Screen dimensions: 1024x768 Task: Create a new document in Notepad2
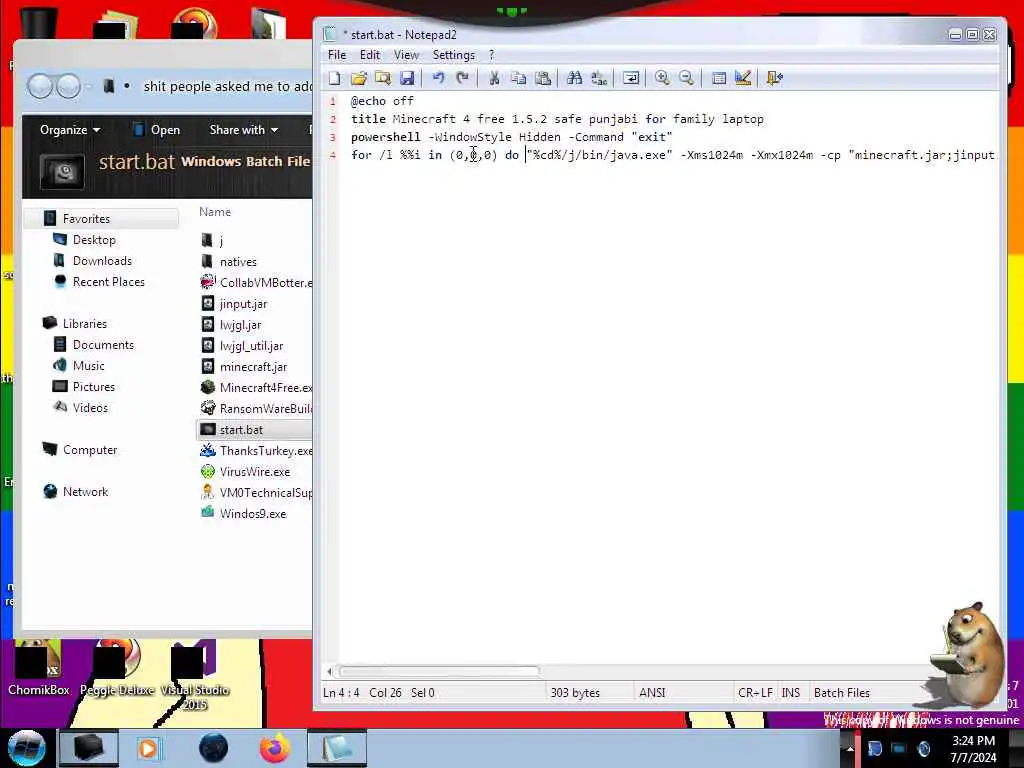[334, 78]
